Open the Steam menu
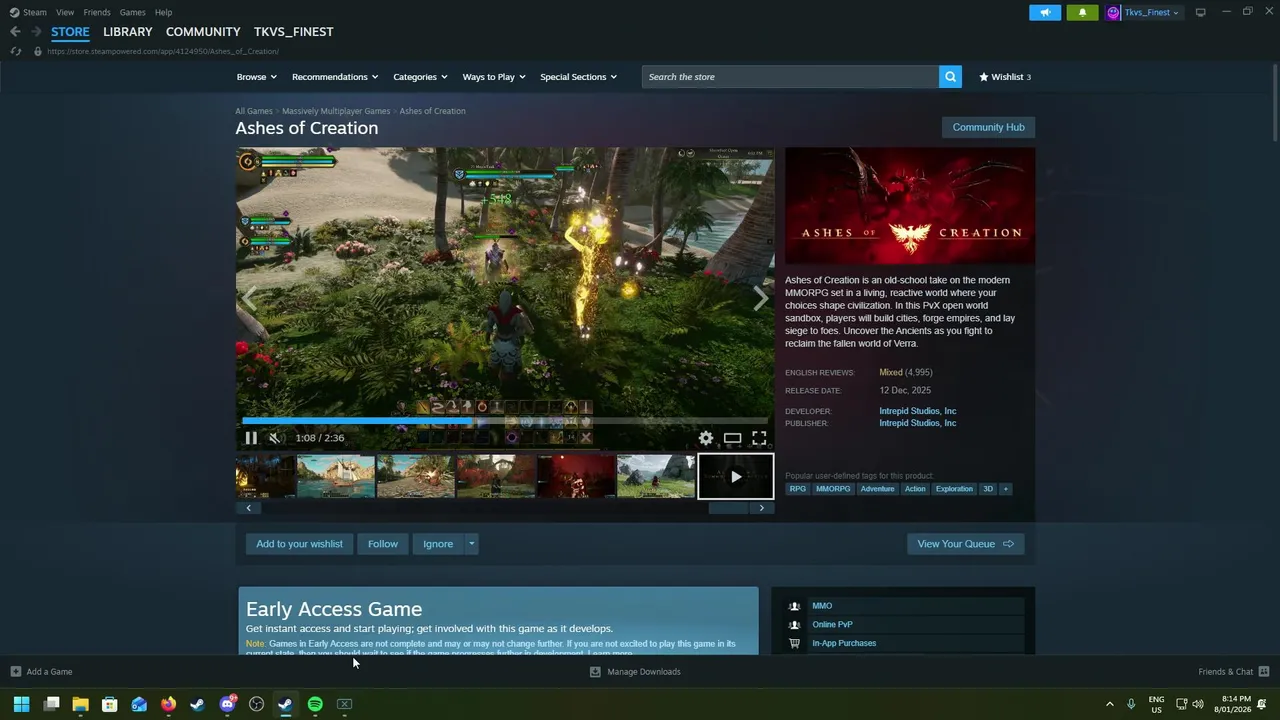The height and width of the screenshot is (720, 1280). 35,12
